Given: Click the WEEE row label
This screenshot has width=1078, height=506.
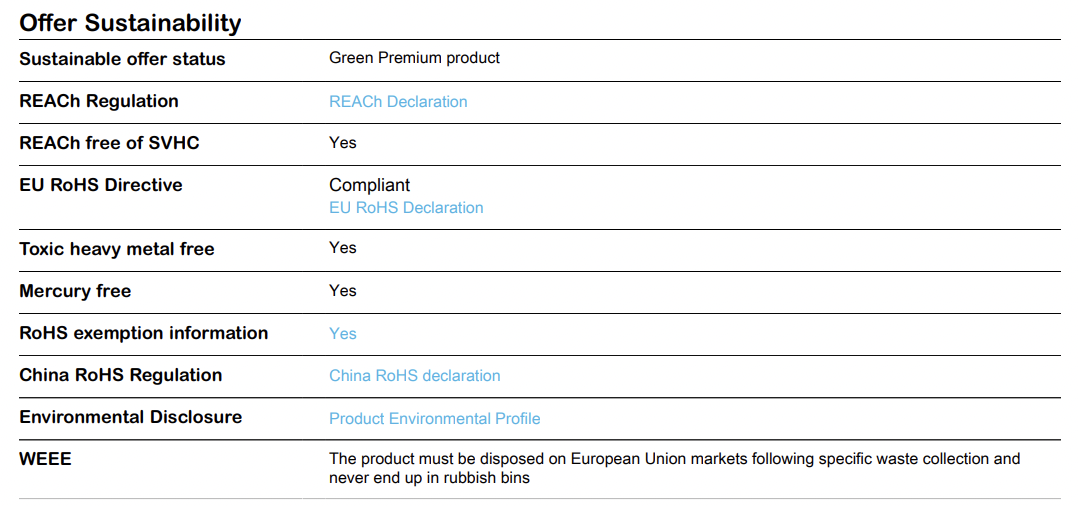Looking at the screenshot, I should coord(45,459).
